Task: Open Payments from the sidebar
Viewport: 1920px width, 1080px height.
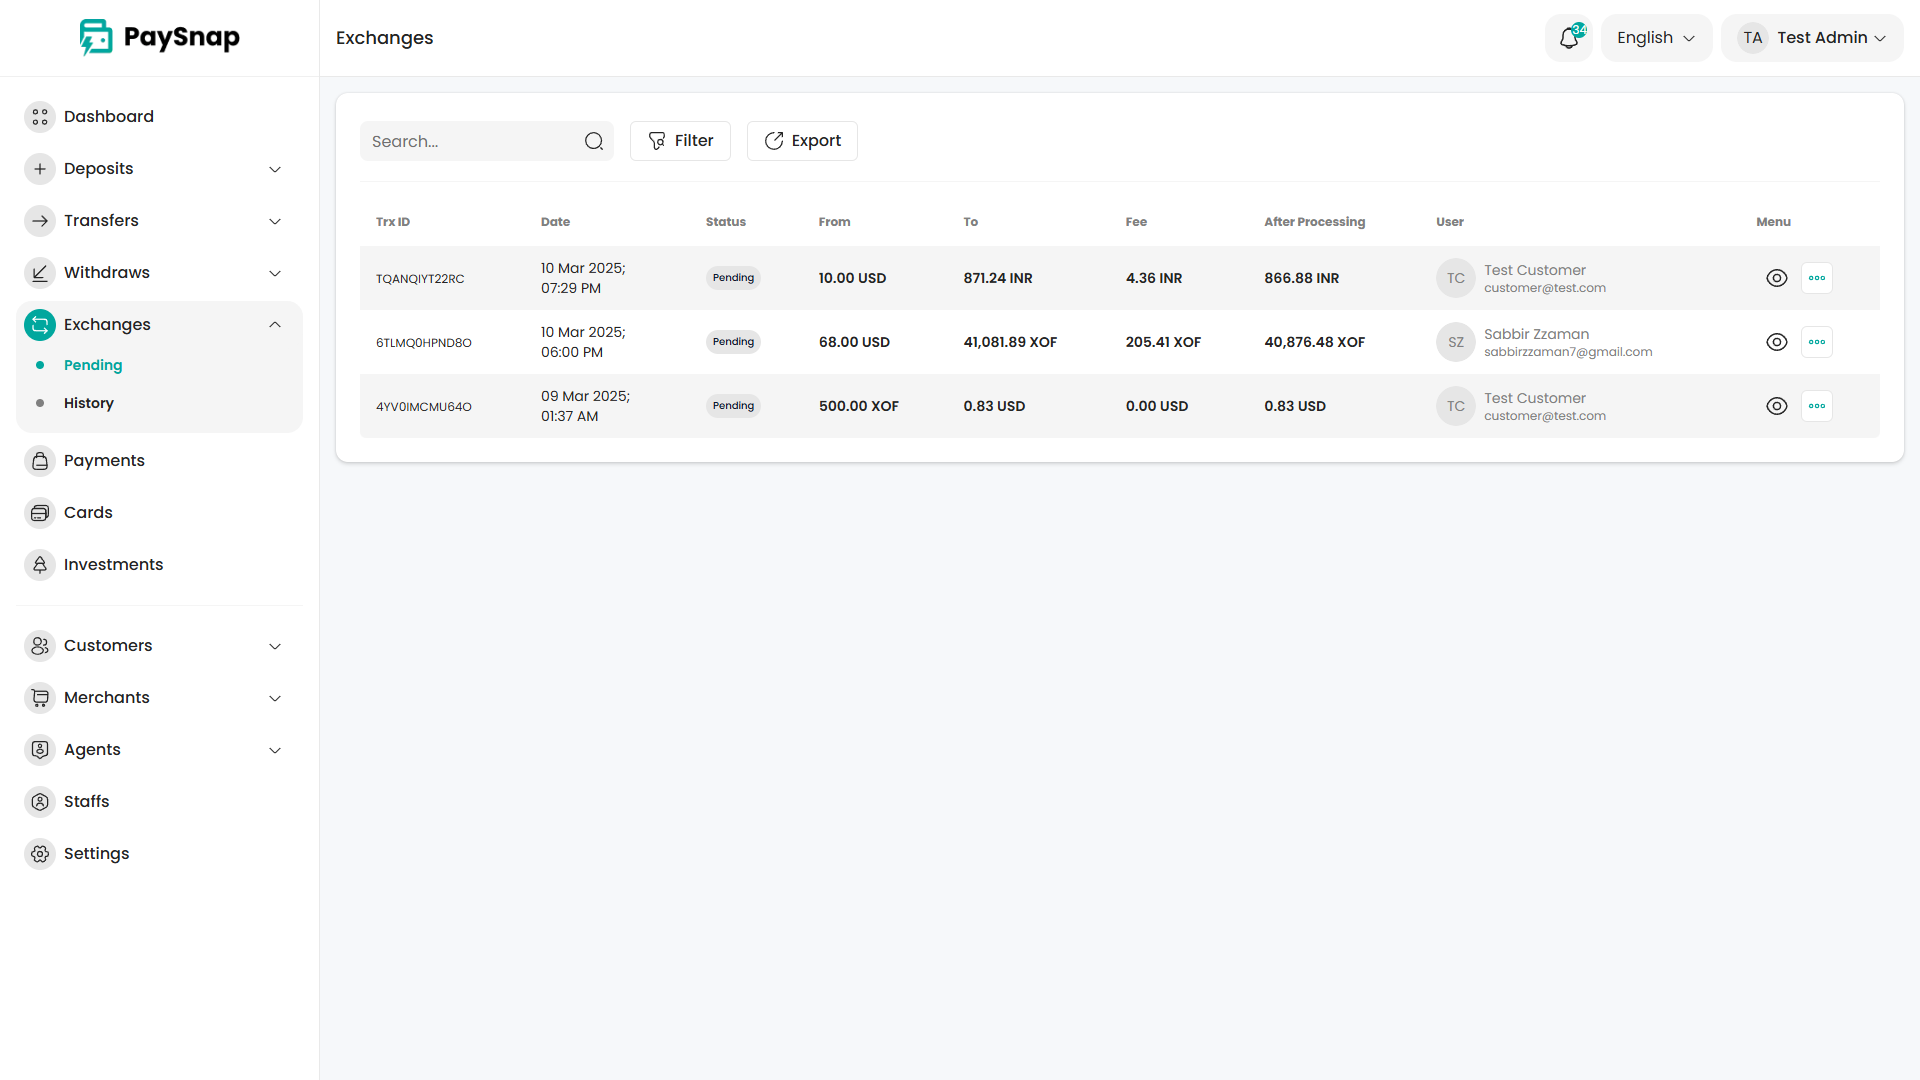Action: (104, 461)
